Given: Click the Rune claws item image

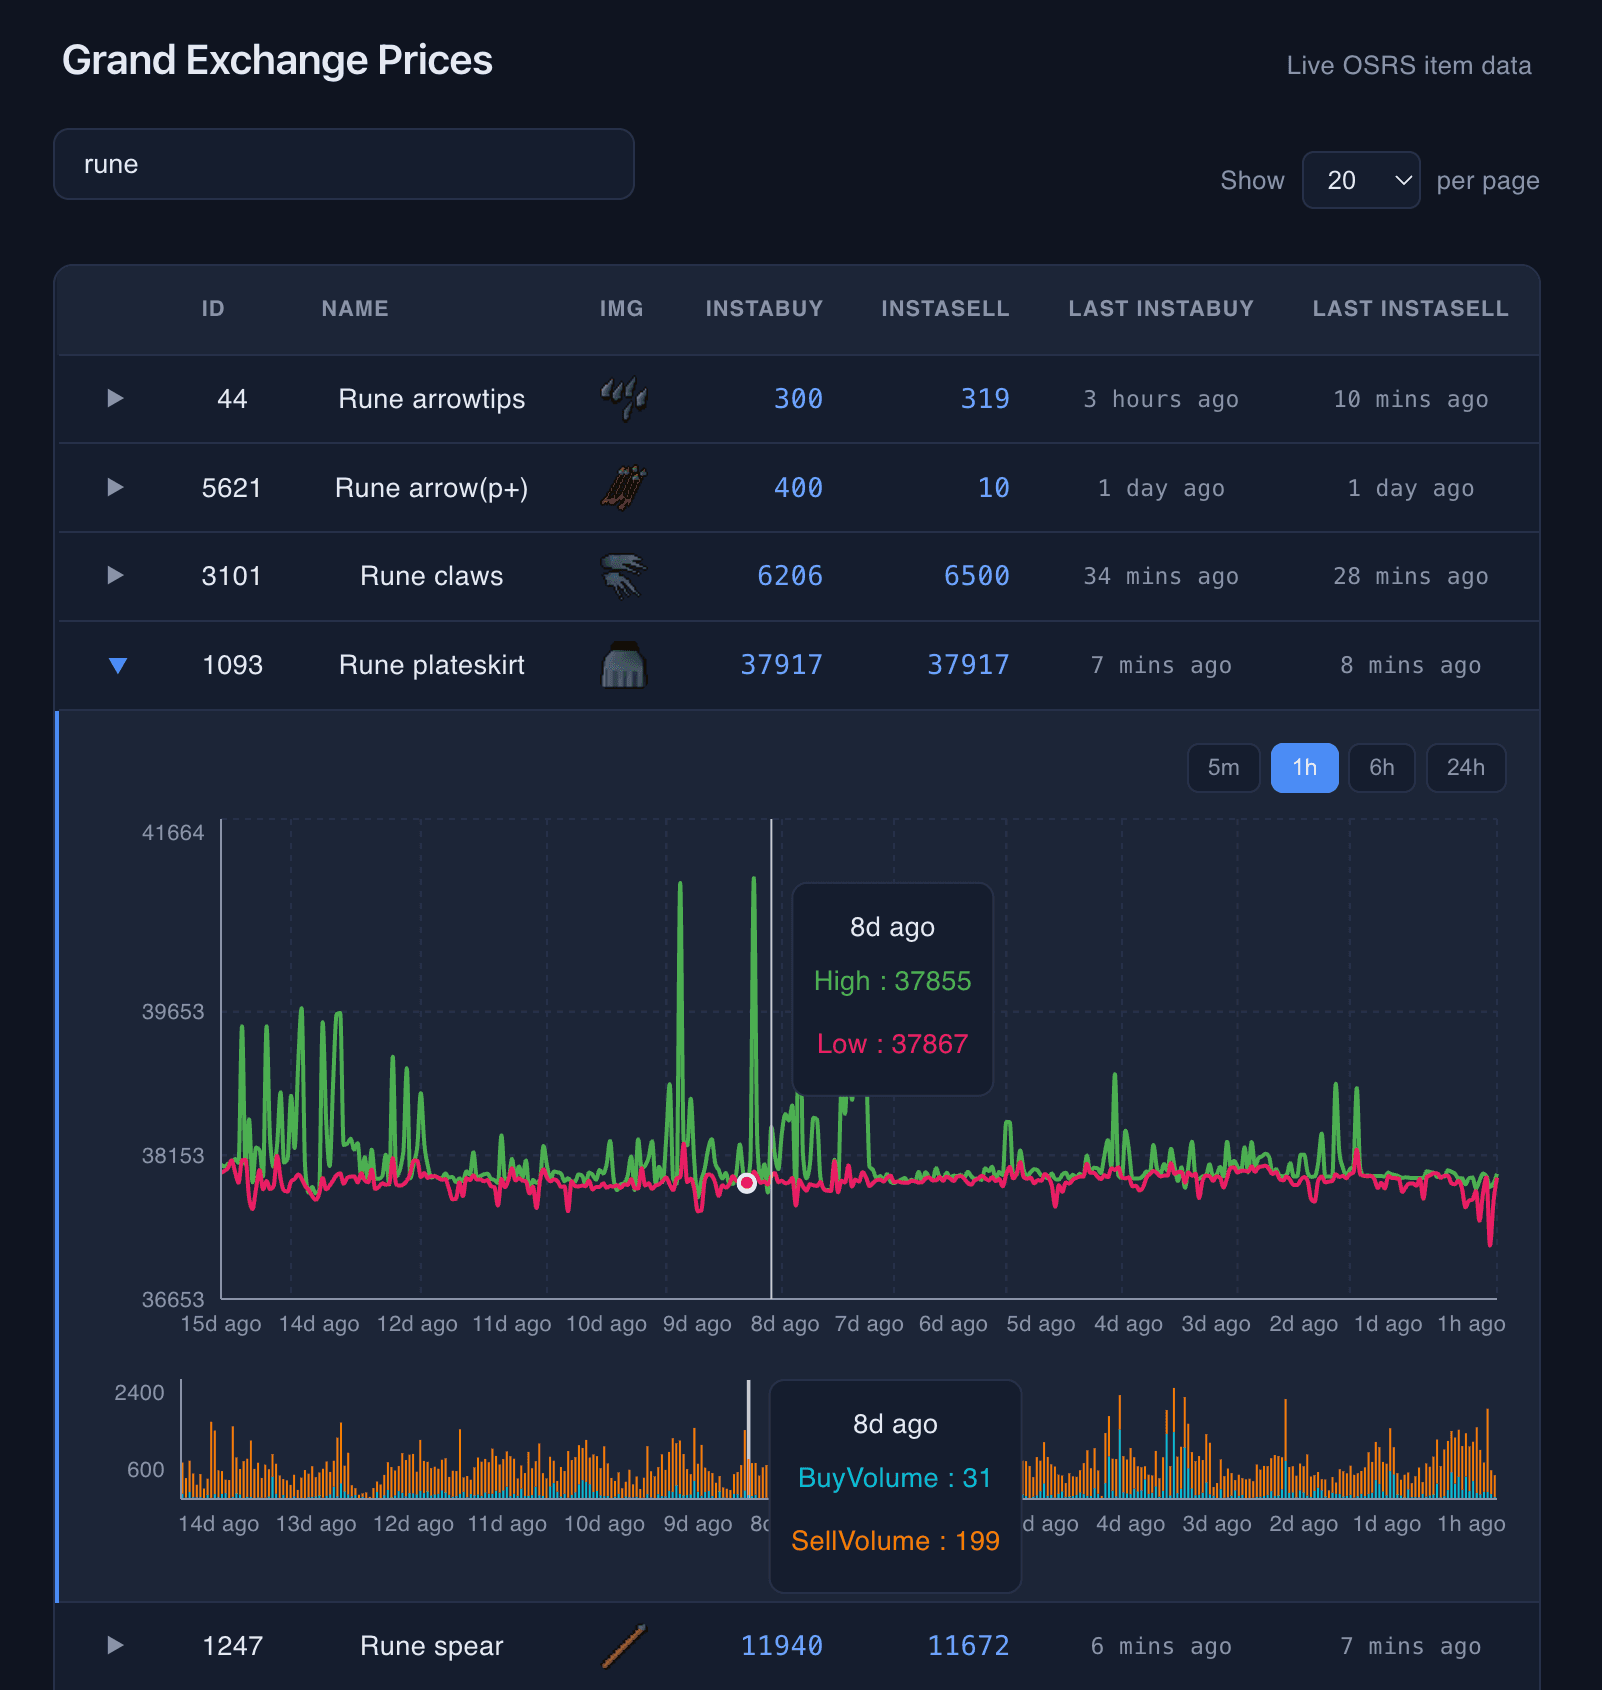Looking at the screenshot, I should pyautogui.click(x=623, y=576).
